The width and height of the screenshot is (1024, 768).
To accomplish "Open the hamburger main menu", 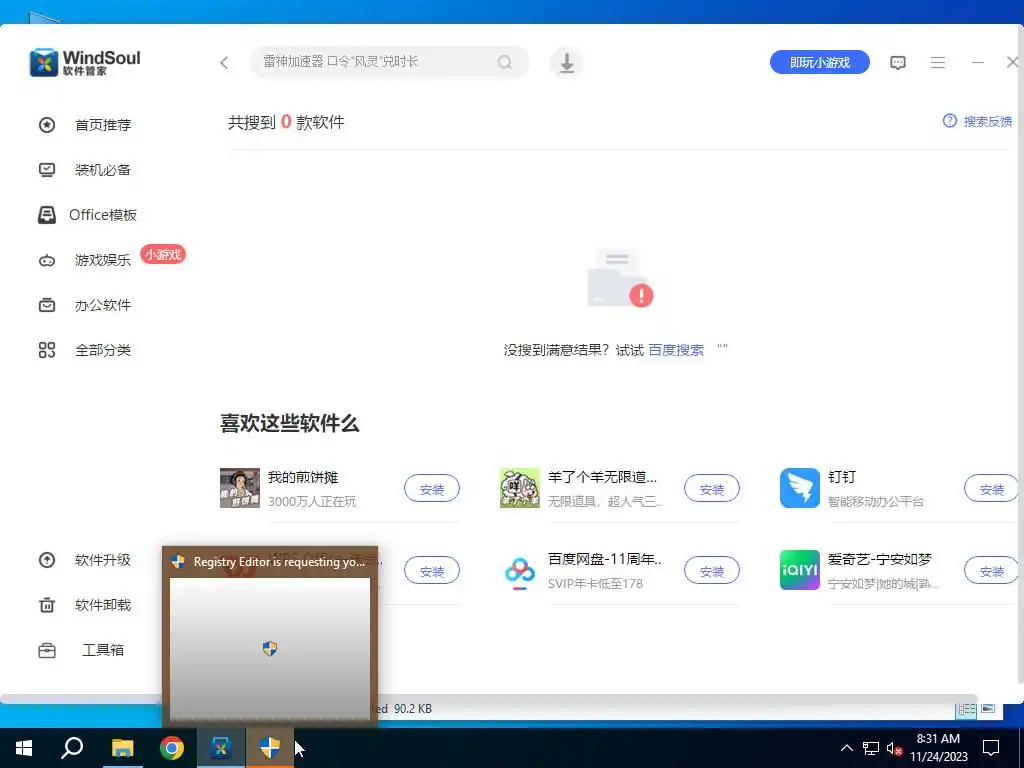I will (x=938, y=63).
